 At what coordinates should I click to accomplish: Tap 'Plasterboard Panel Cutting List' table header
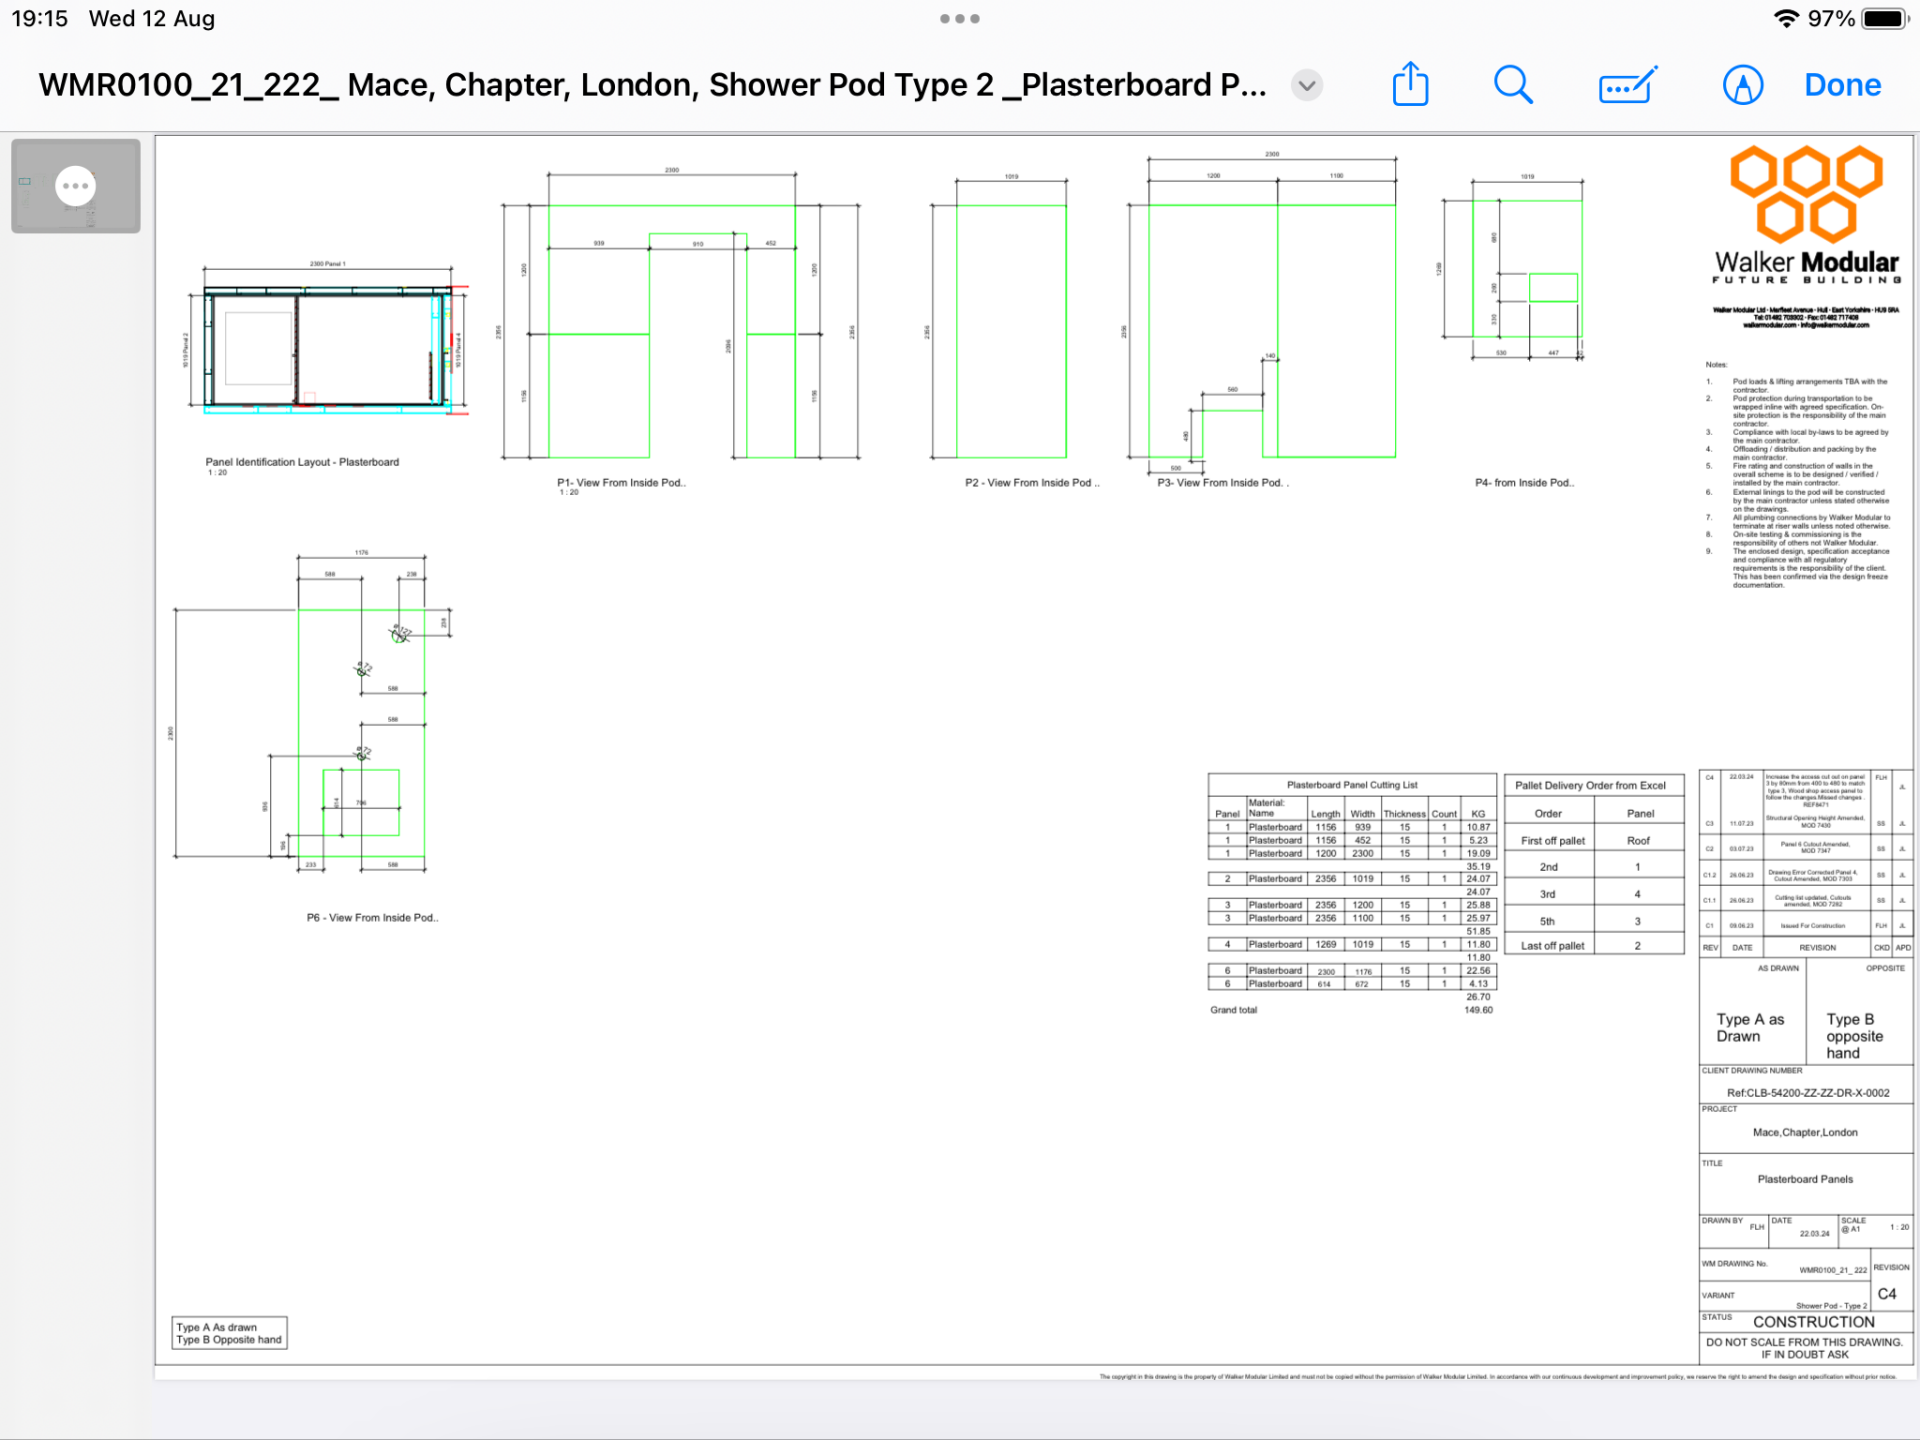tap(1352, 785)
